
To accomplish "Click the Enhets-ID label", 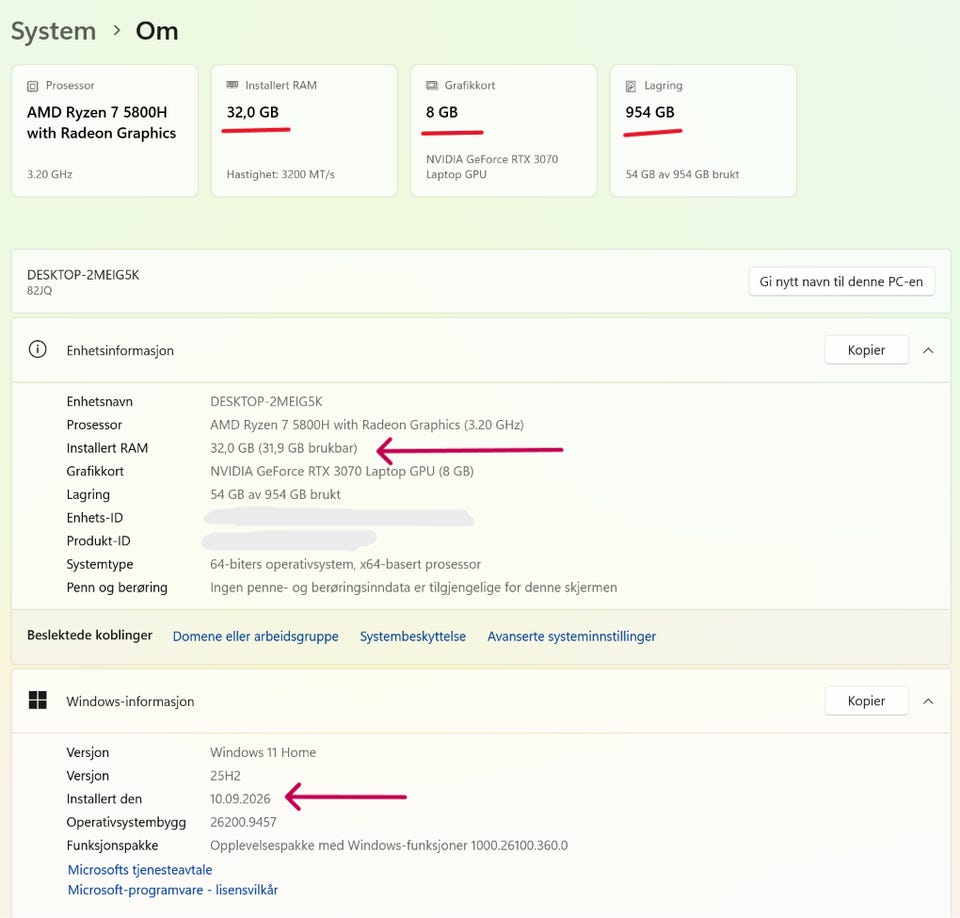I will 94,518.
